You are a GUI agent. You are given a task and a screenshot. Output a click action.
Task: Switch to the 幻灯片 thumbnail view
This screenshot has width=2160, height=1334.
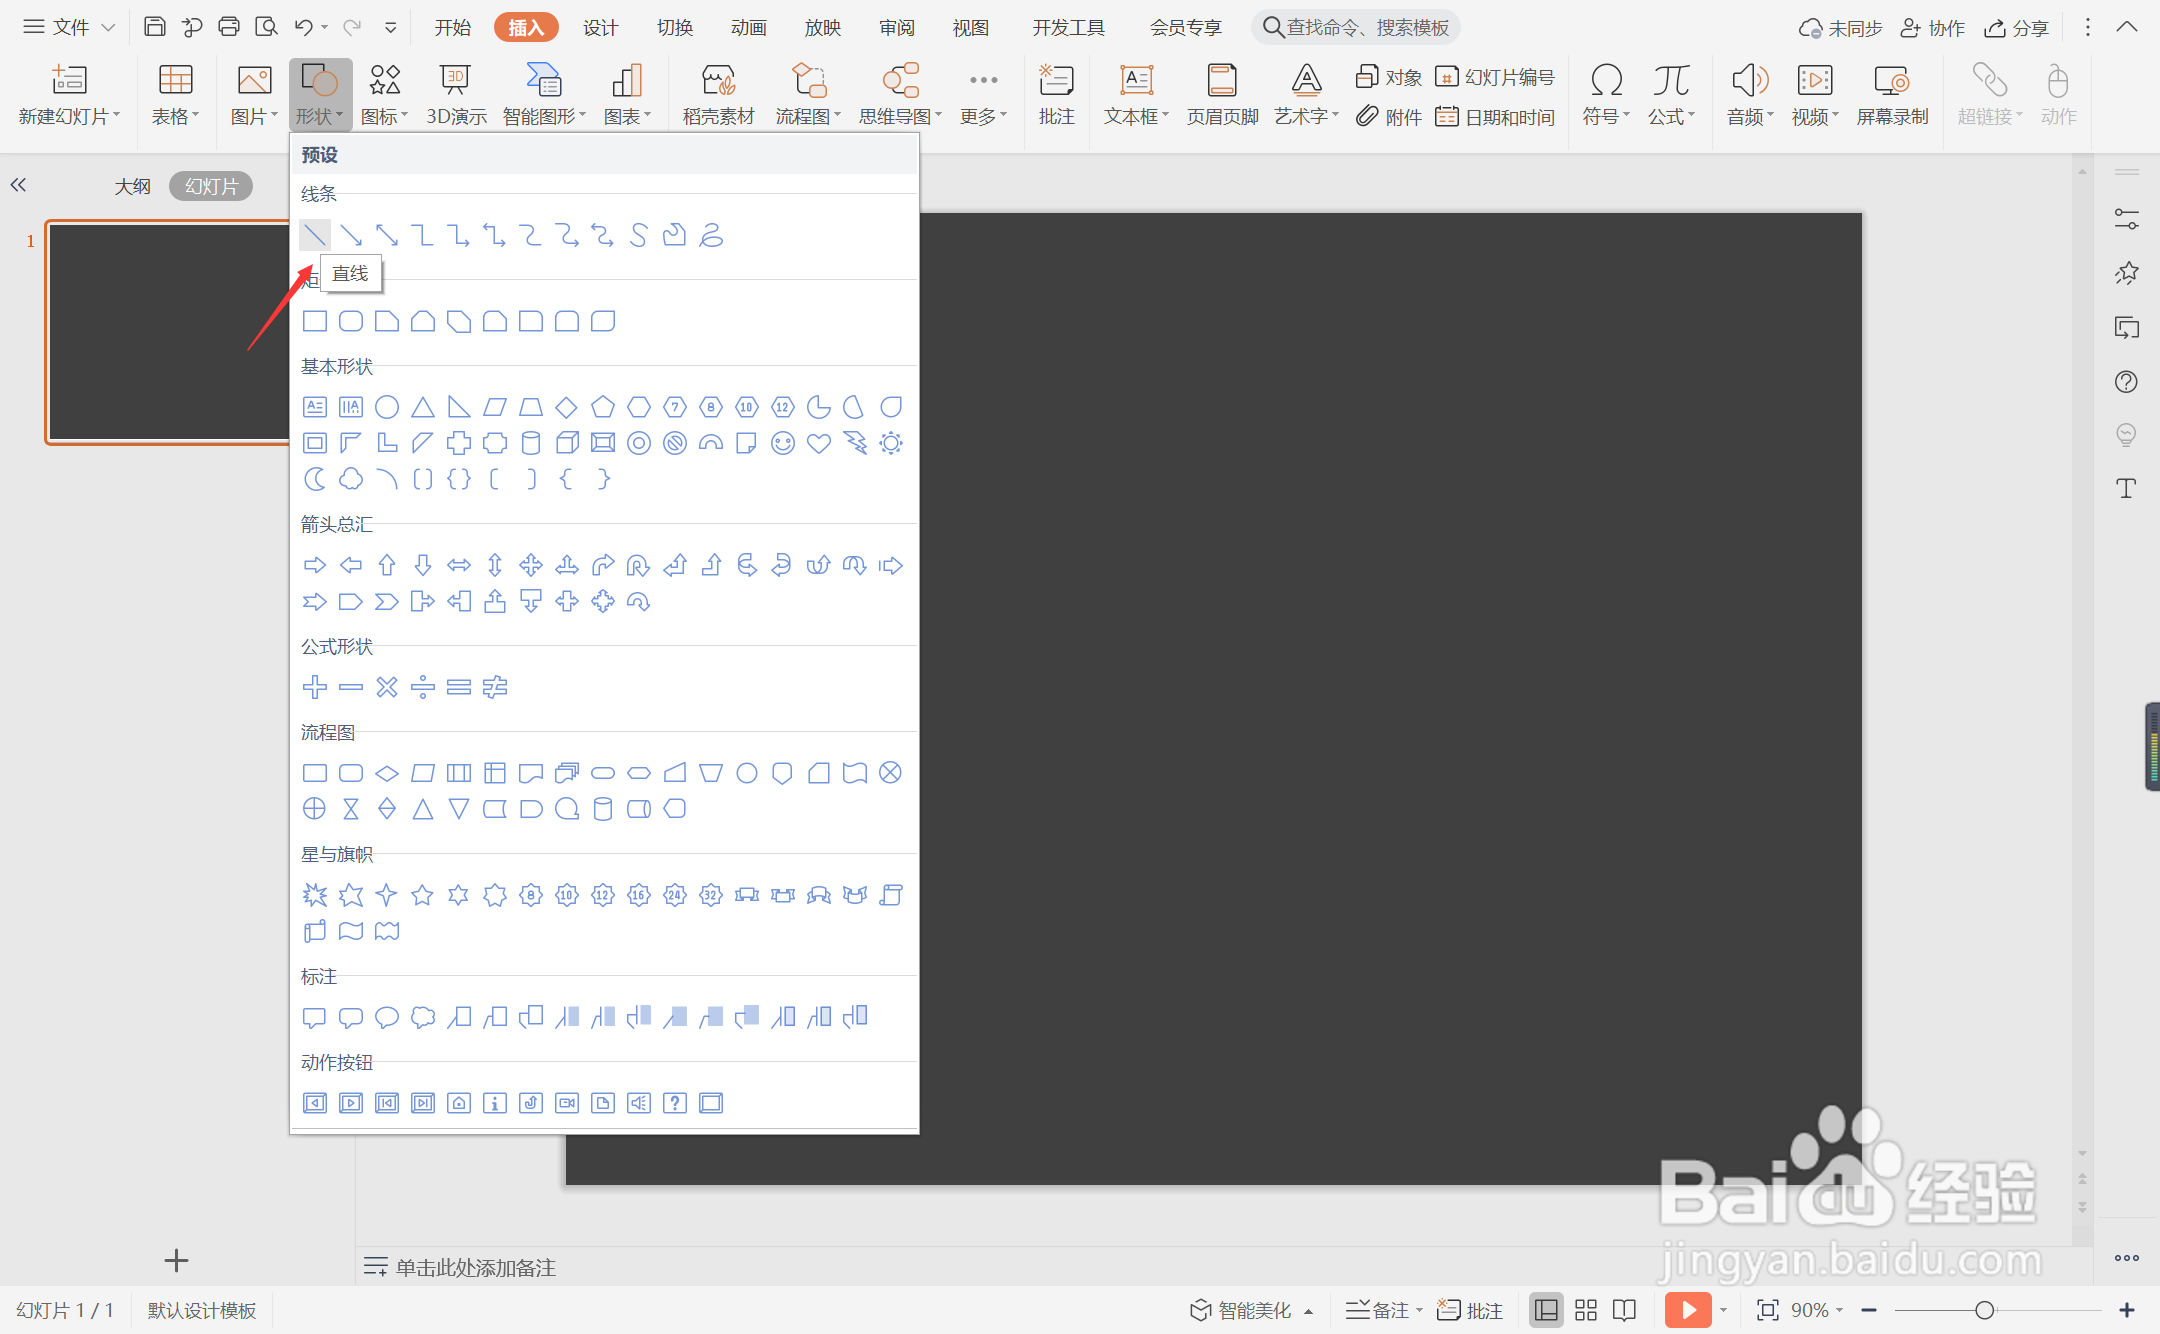click(x=211, y=186)
